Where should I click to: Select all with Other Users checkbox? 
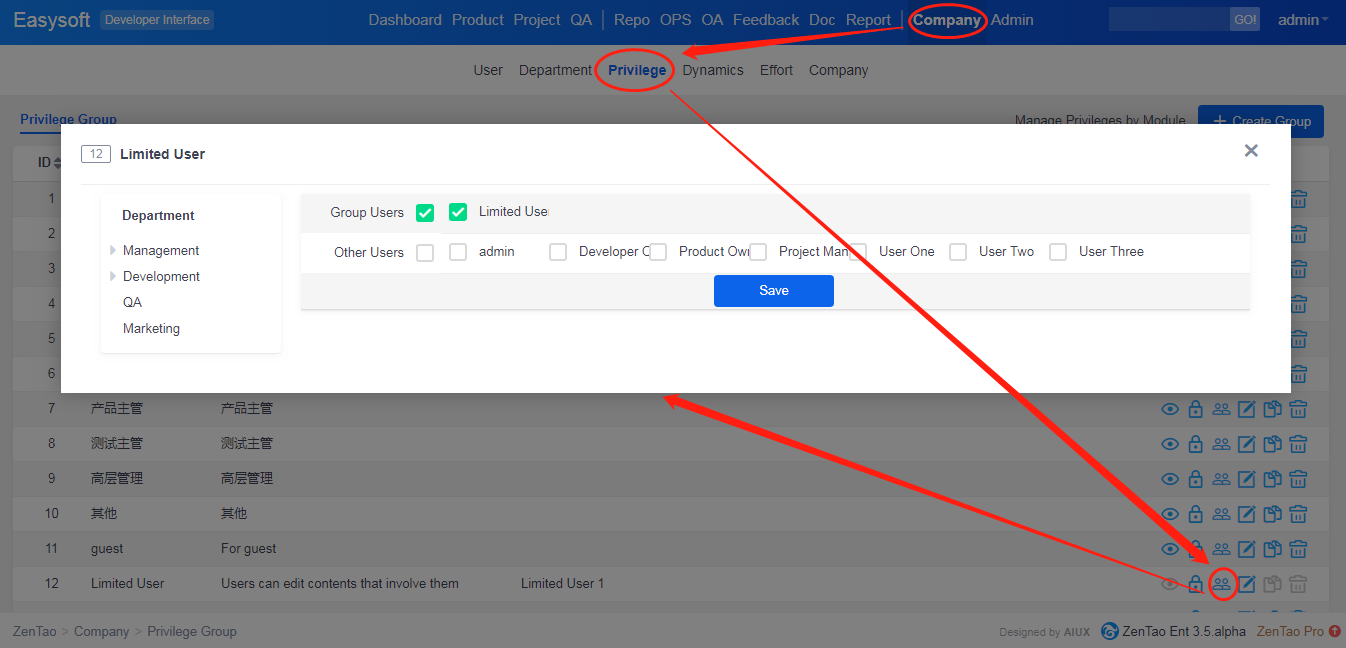pos(425,253)
